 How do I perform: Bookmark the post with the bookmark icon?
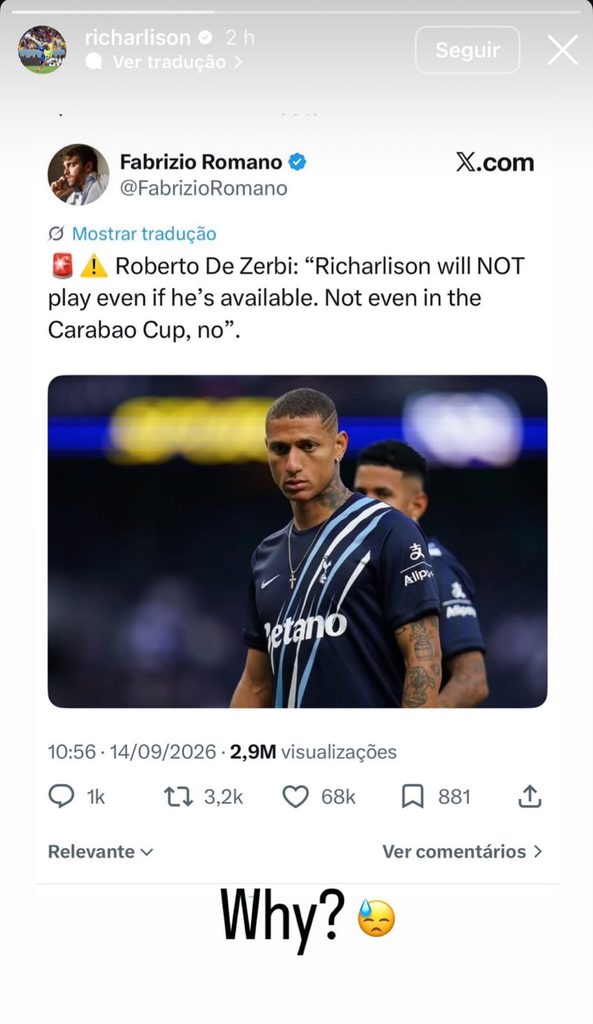[412, 797]
